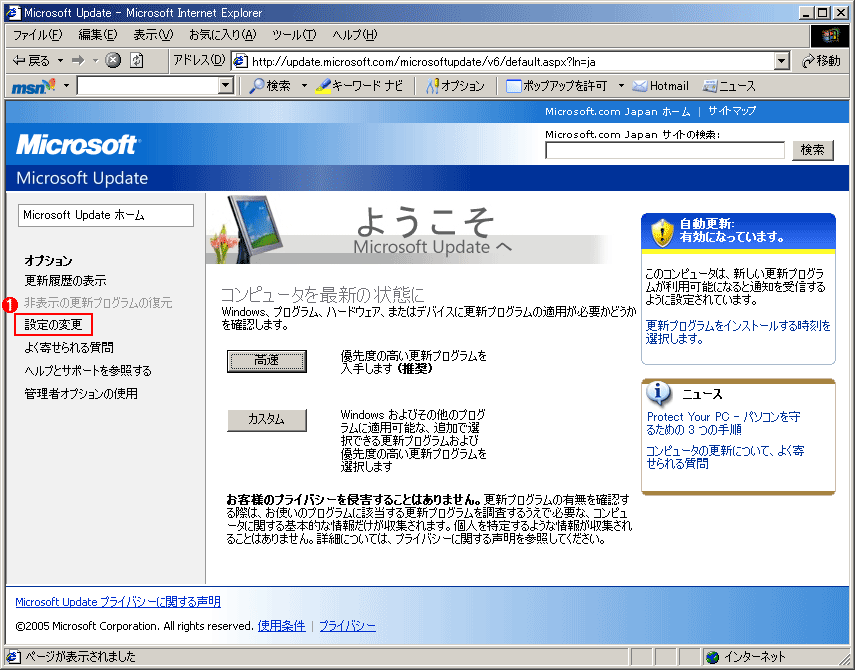This screenshot has width=855, height=670.
Task: Click the Forward arrow icon
Action: [77, 61]
